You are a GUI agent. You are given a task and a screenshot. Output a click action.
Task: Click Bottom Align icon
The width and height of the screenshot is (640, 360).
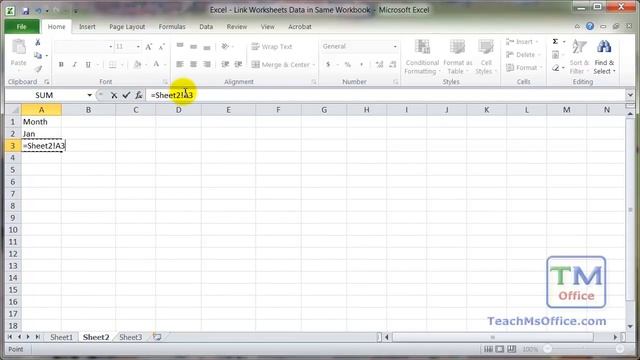tap(207, 47)
